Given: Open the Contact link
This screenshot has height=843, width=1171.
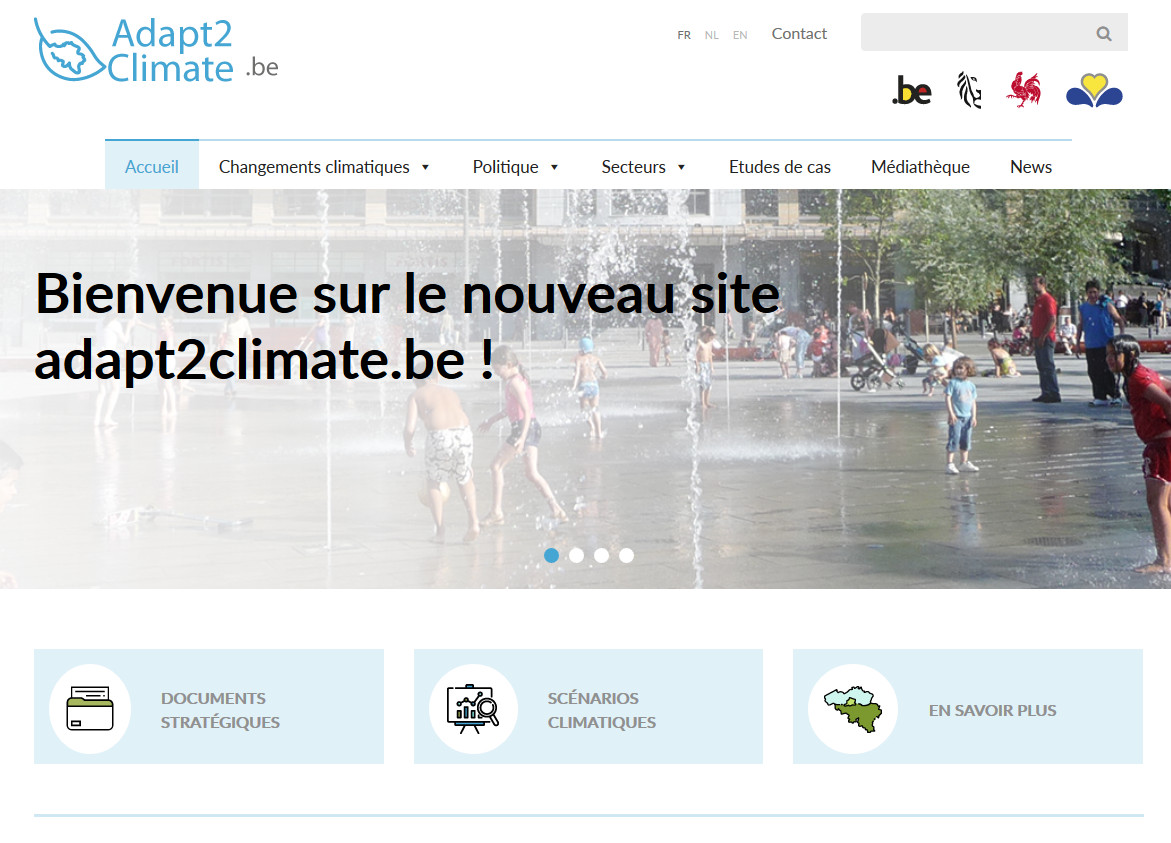Looking at the screenshot, I should (x=799, y=34).
